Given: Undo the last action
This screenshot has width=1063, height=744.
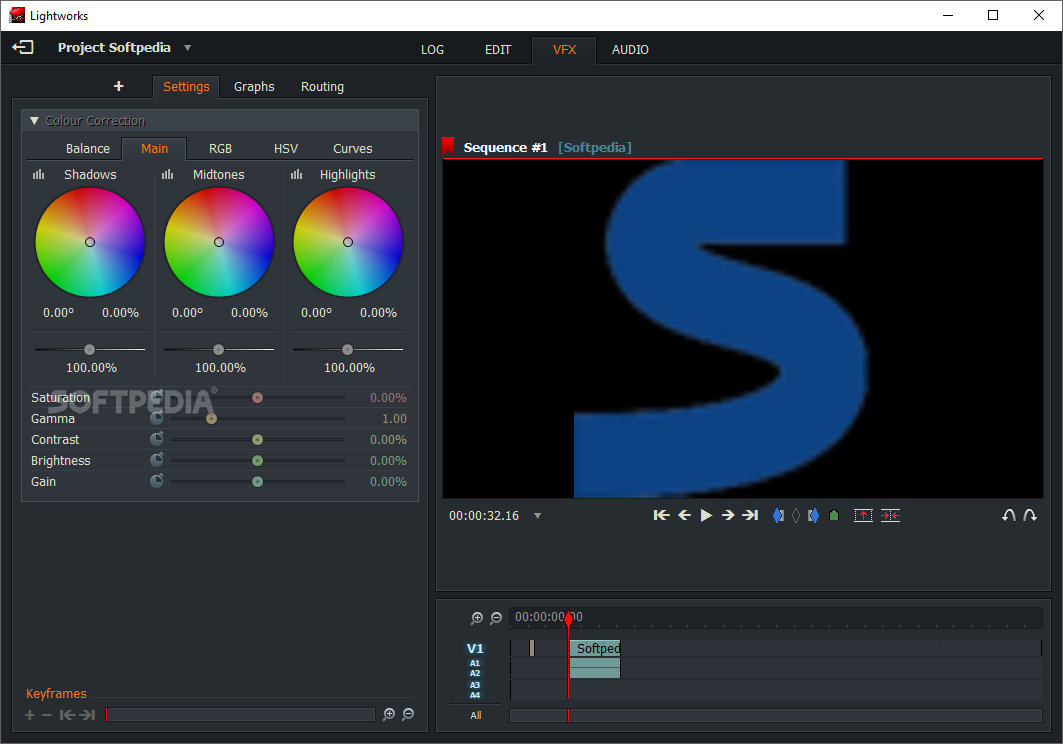Looking at the screenshot, I should point(1008,515).
